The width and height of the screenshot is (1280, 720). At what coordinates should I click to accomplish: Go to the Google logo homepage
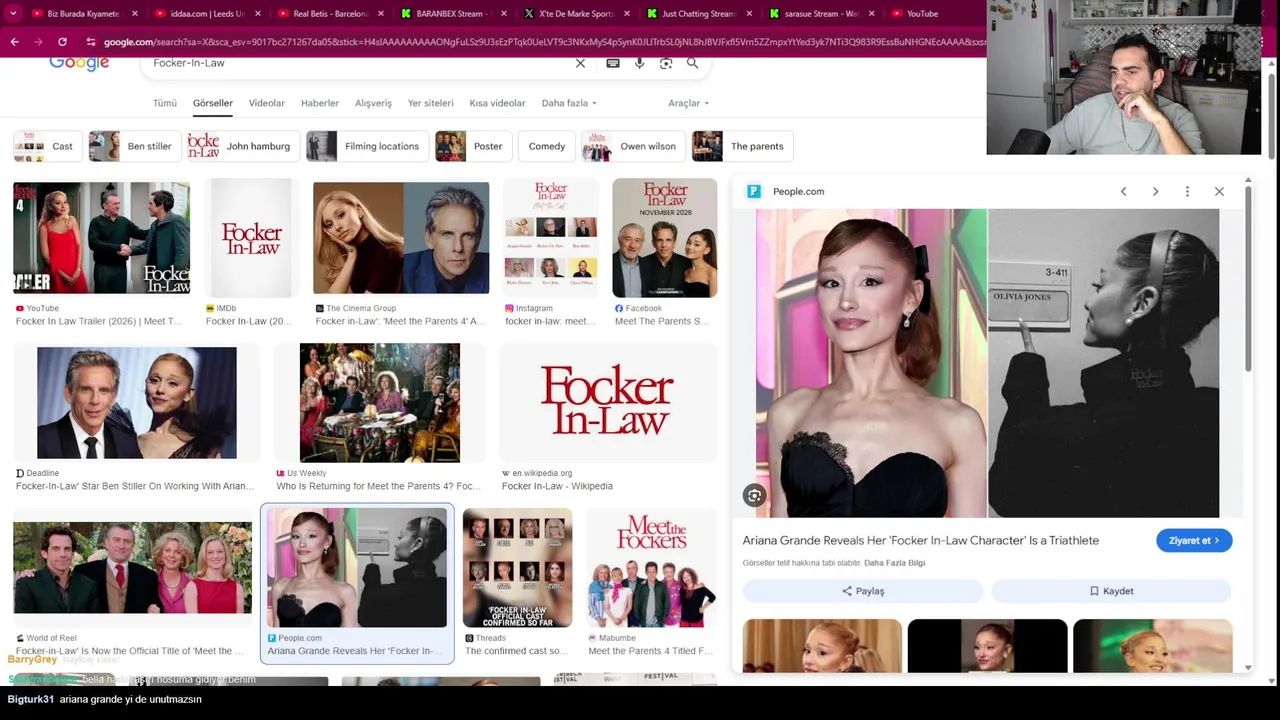[x=79, y=64]
